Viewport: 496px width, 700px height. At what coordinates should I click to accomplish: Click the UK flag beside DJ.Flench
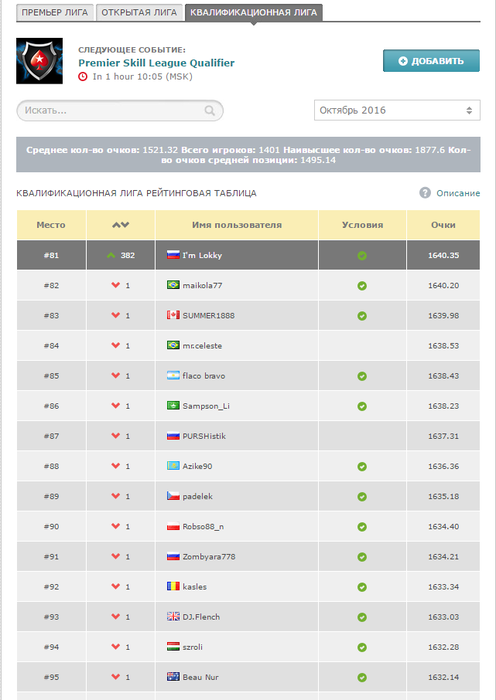point(173,617)
